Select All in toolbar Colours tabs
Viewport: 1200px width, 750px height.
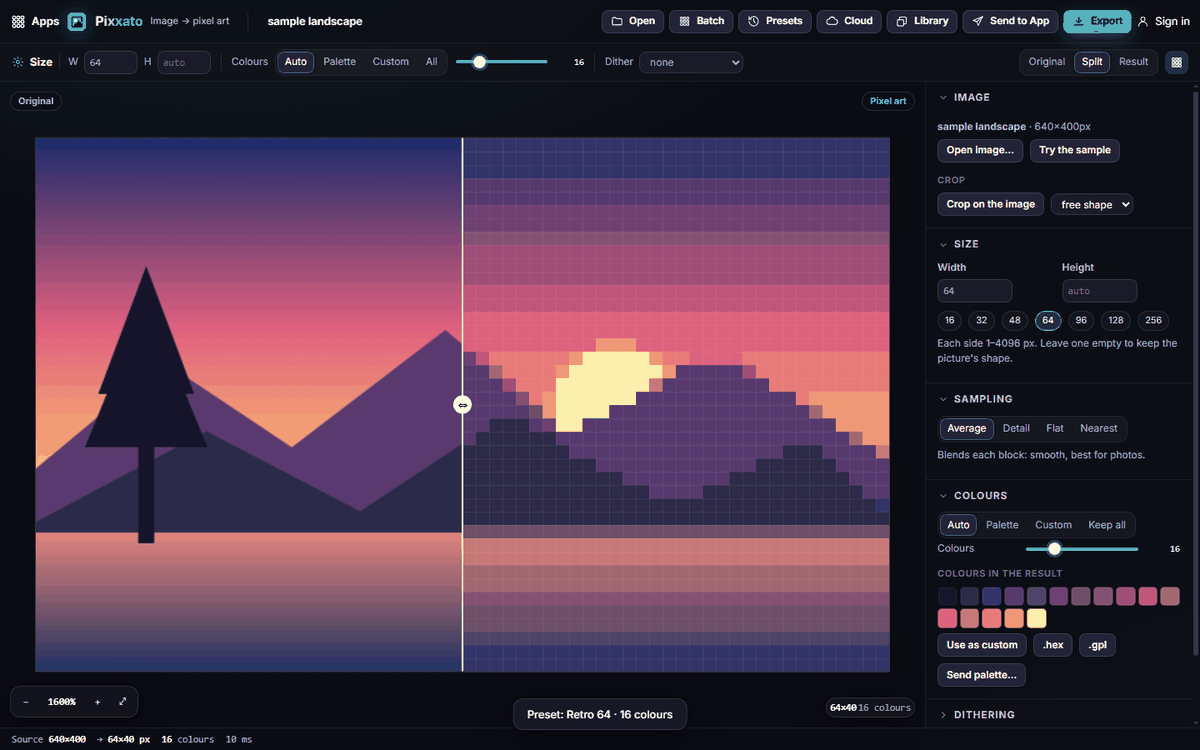click(x=431, y=62)
